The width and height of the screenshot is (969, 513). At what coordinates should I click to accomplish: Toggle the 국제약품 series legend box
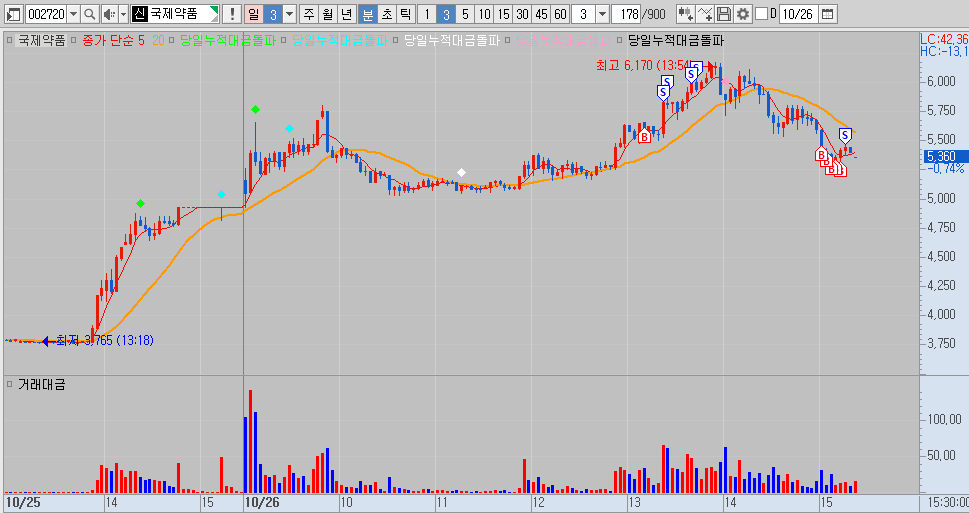pos(9,41)
